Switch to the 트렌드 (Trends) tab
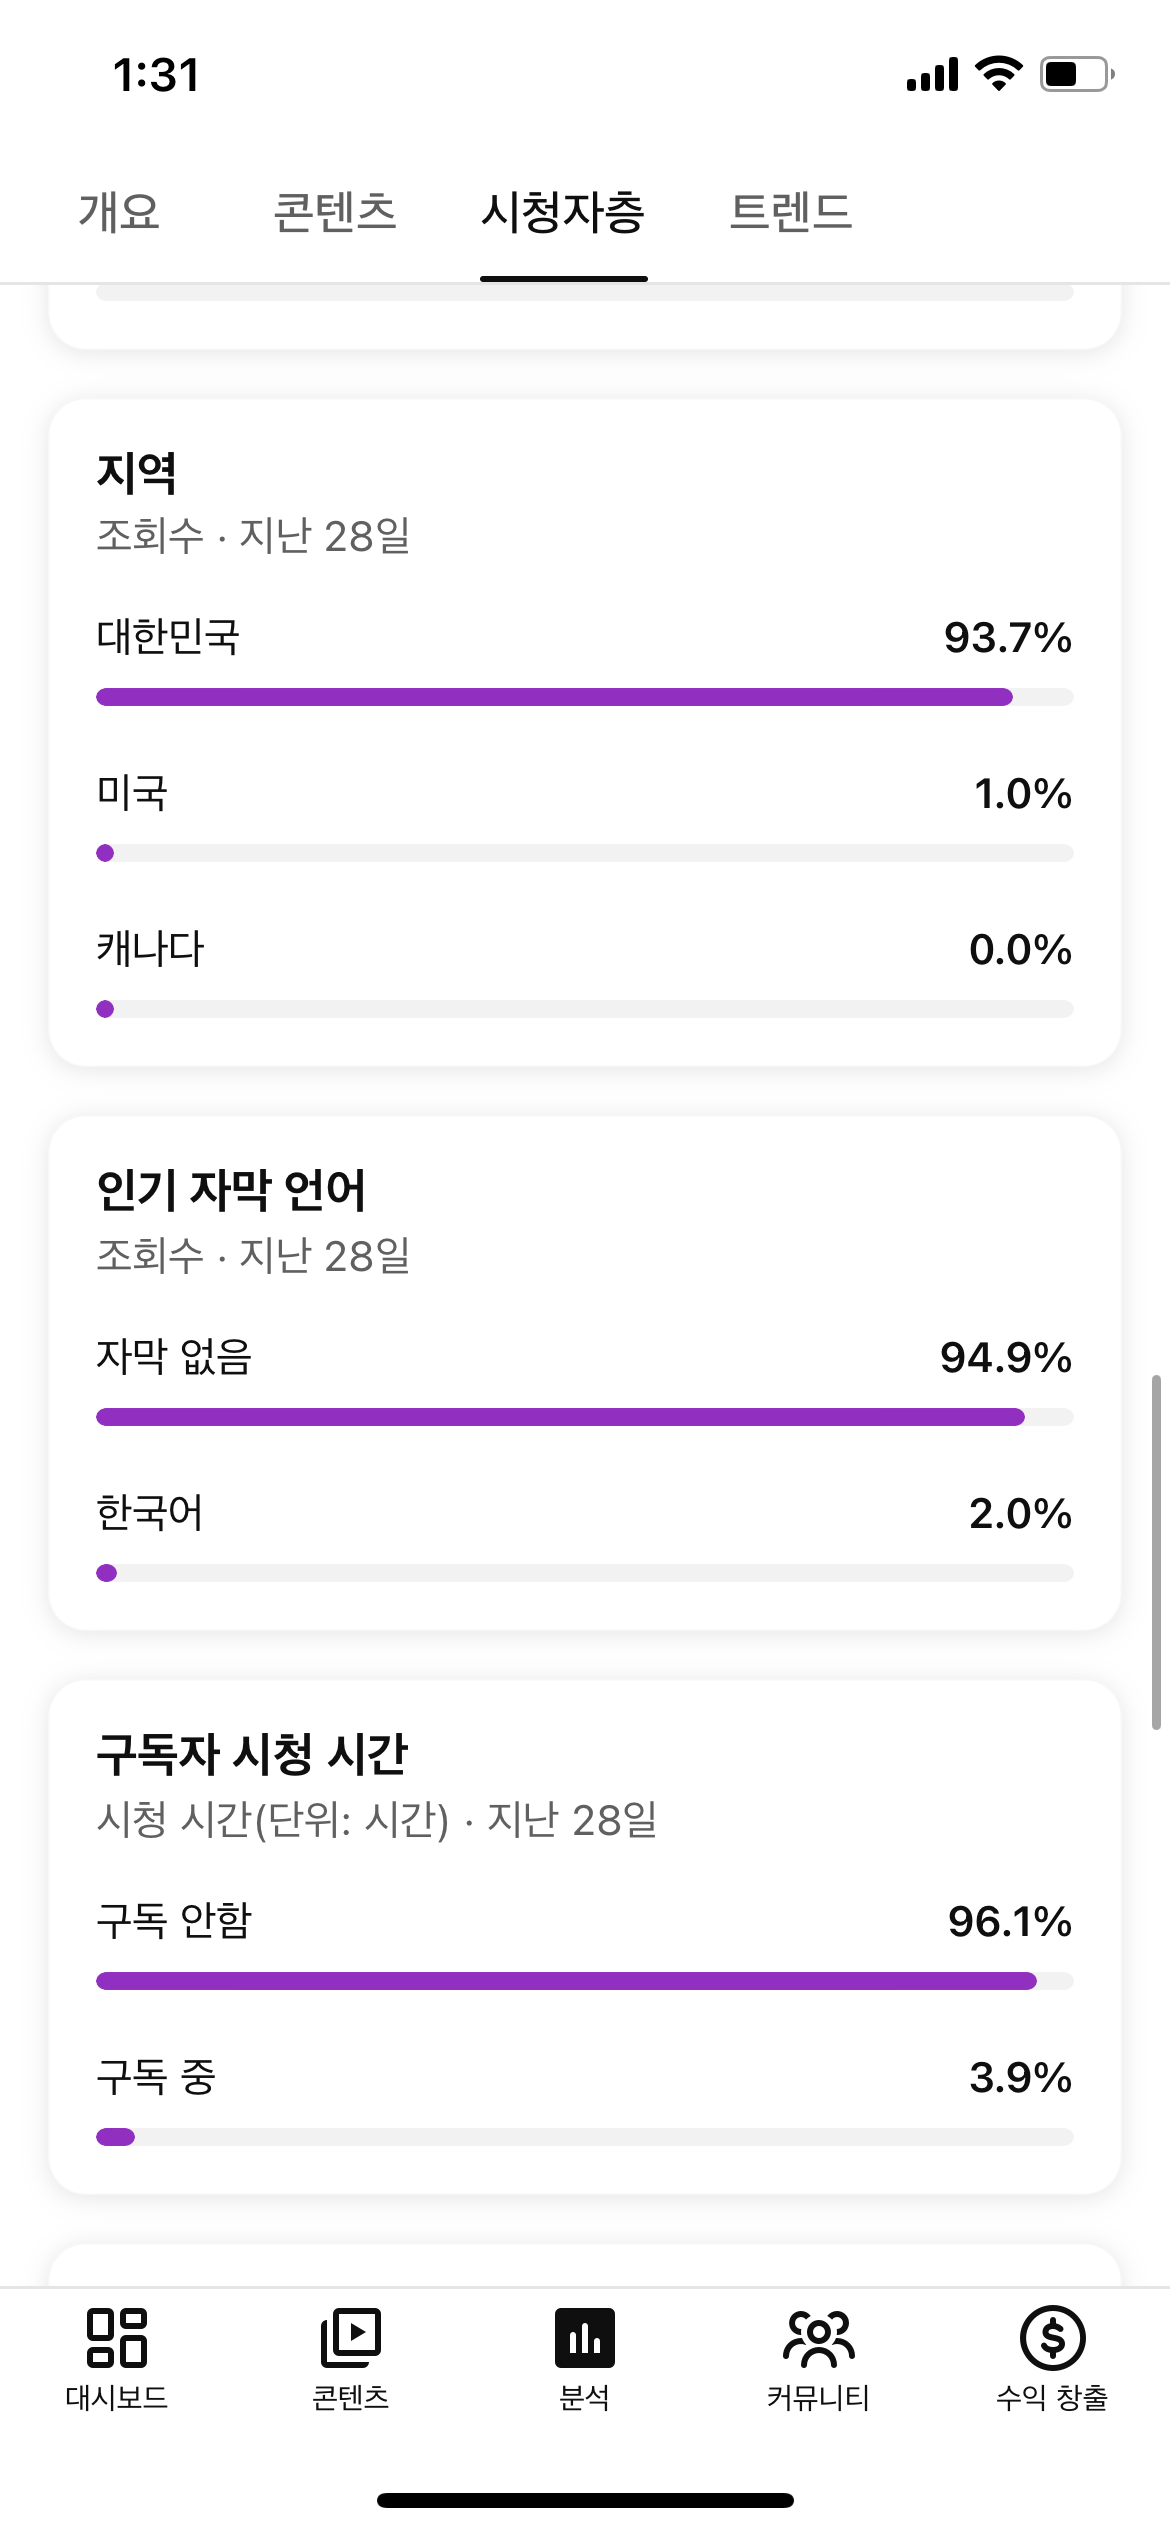The width and height of the screenshot is (1170, 2532). click(x=790, y=212)
